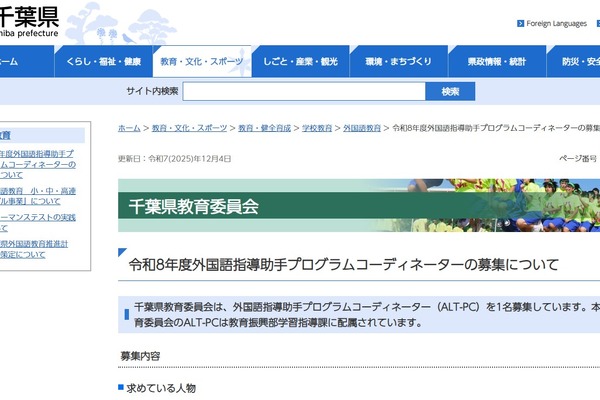
Task: Click the 求めている人物 subheading
Action: coord(161,388)
